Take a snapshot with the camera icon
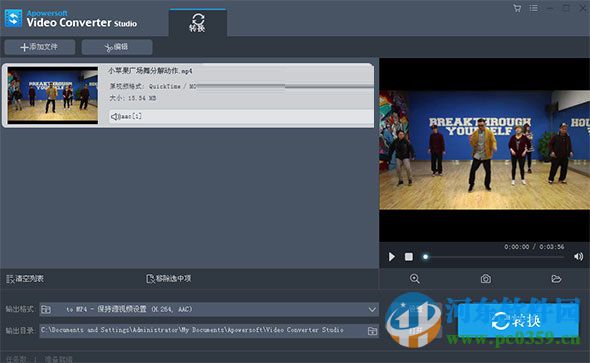This screenshot has width=590, height=363. coord(486,279)
